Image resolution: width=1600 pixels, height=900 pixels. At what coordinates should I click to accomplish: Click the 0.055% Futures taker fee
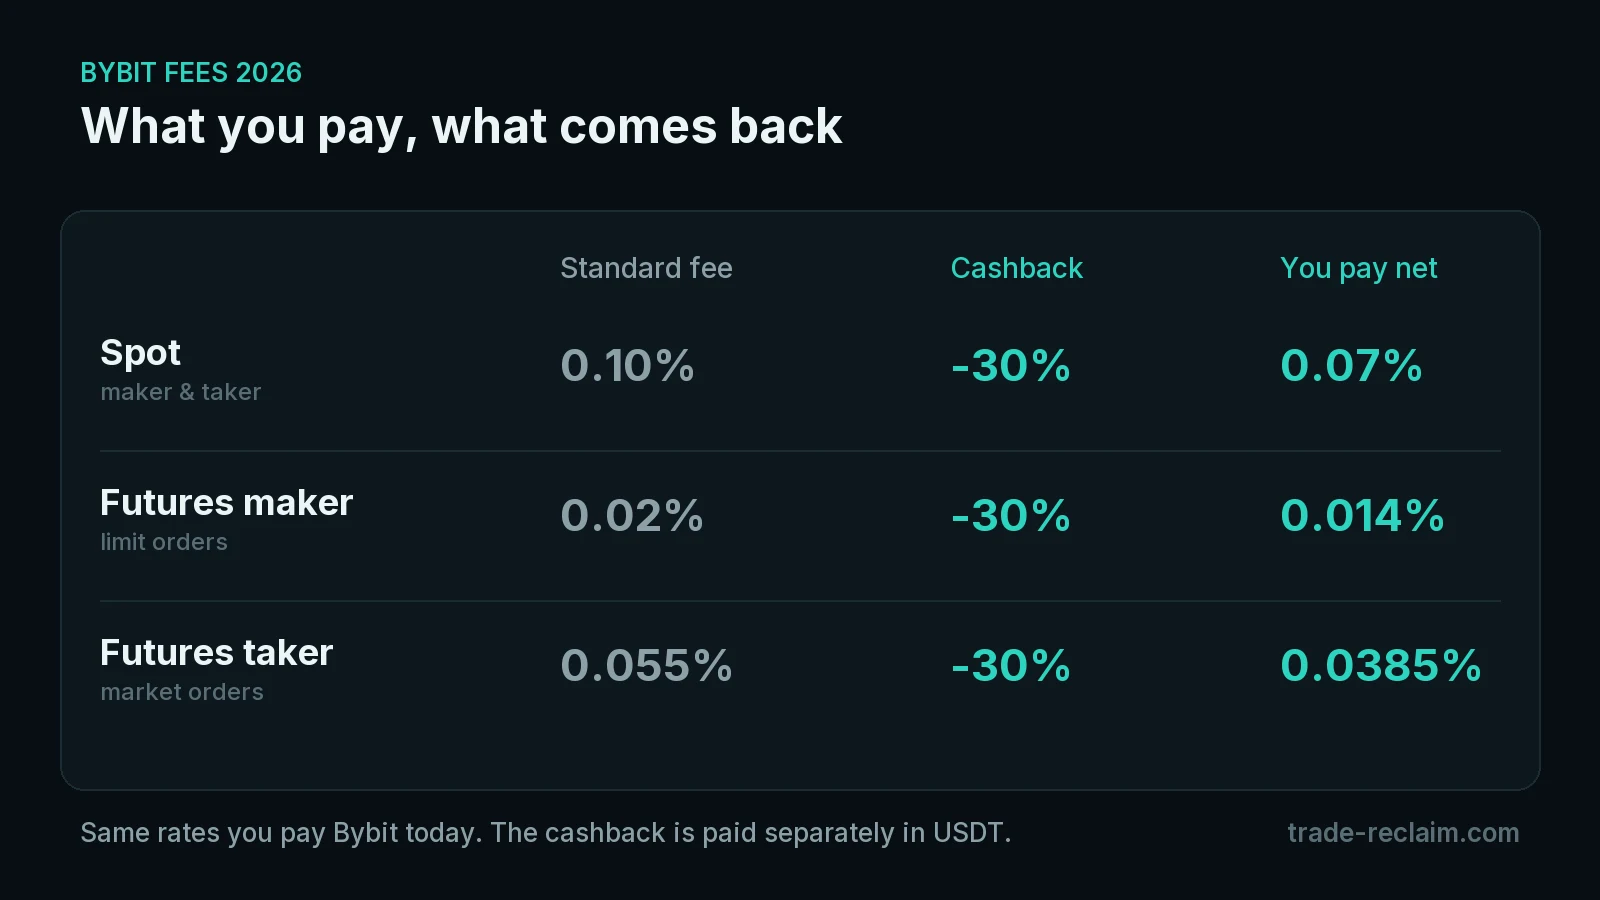pyautogui.click(x=646, y=666)
